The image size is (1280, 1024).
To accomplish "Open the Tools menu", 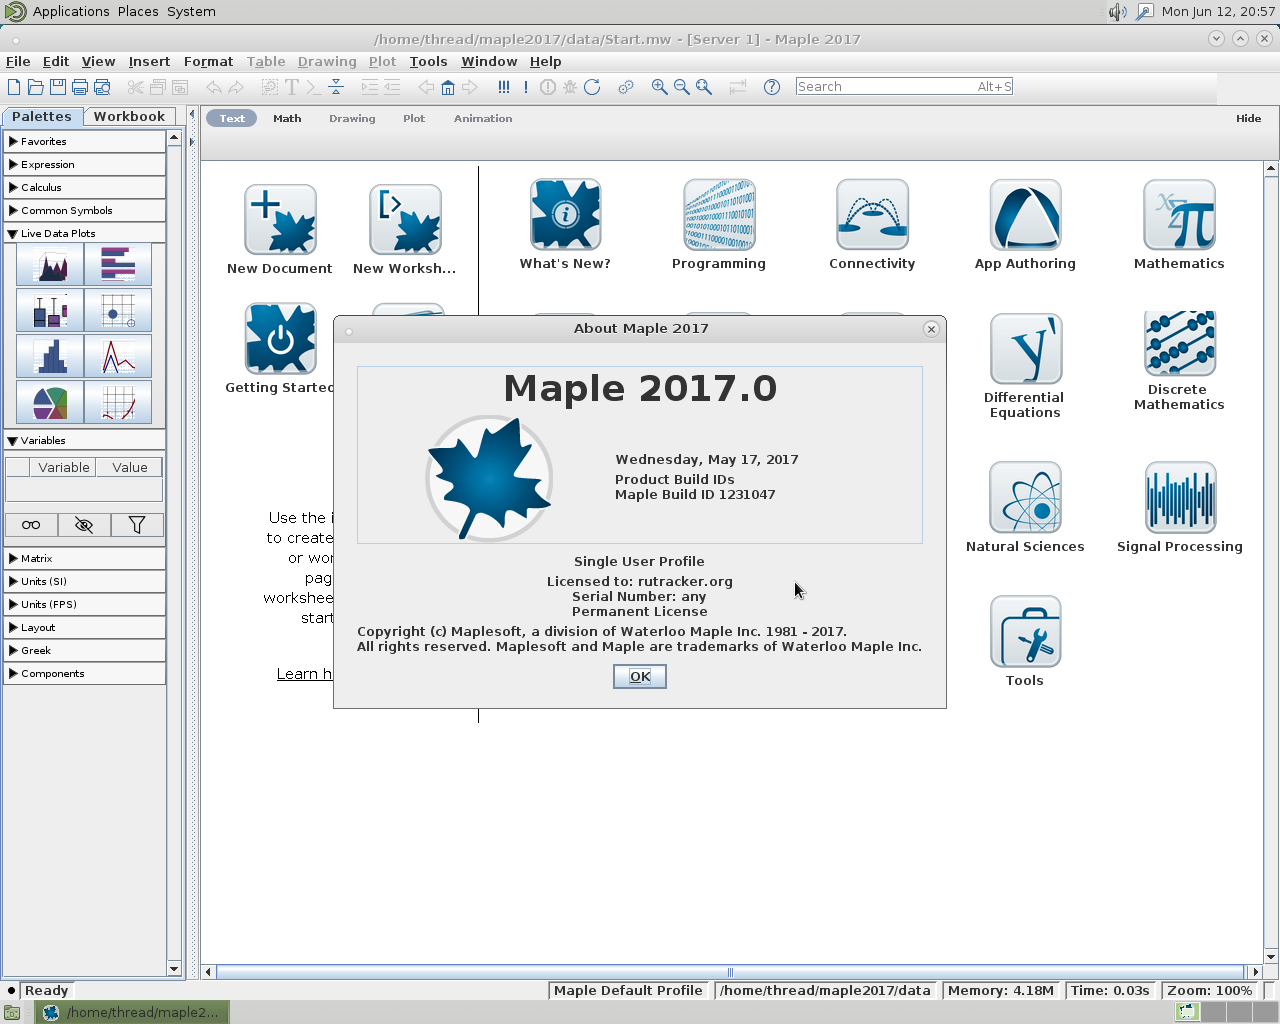I will pyautogui.click(x=428, y=61).
